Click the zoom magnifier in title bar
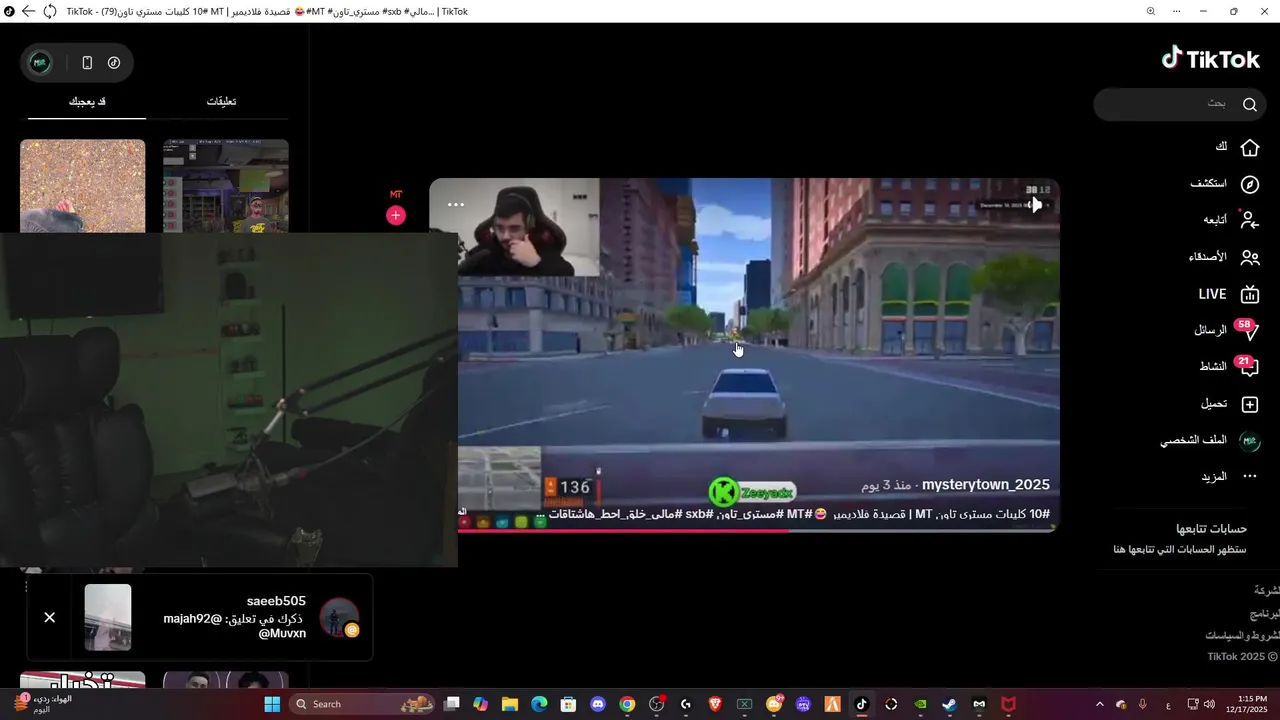The width and height of the screenshot is (1280, 720). click(1150, 11)
